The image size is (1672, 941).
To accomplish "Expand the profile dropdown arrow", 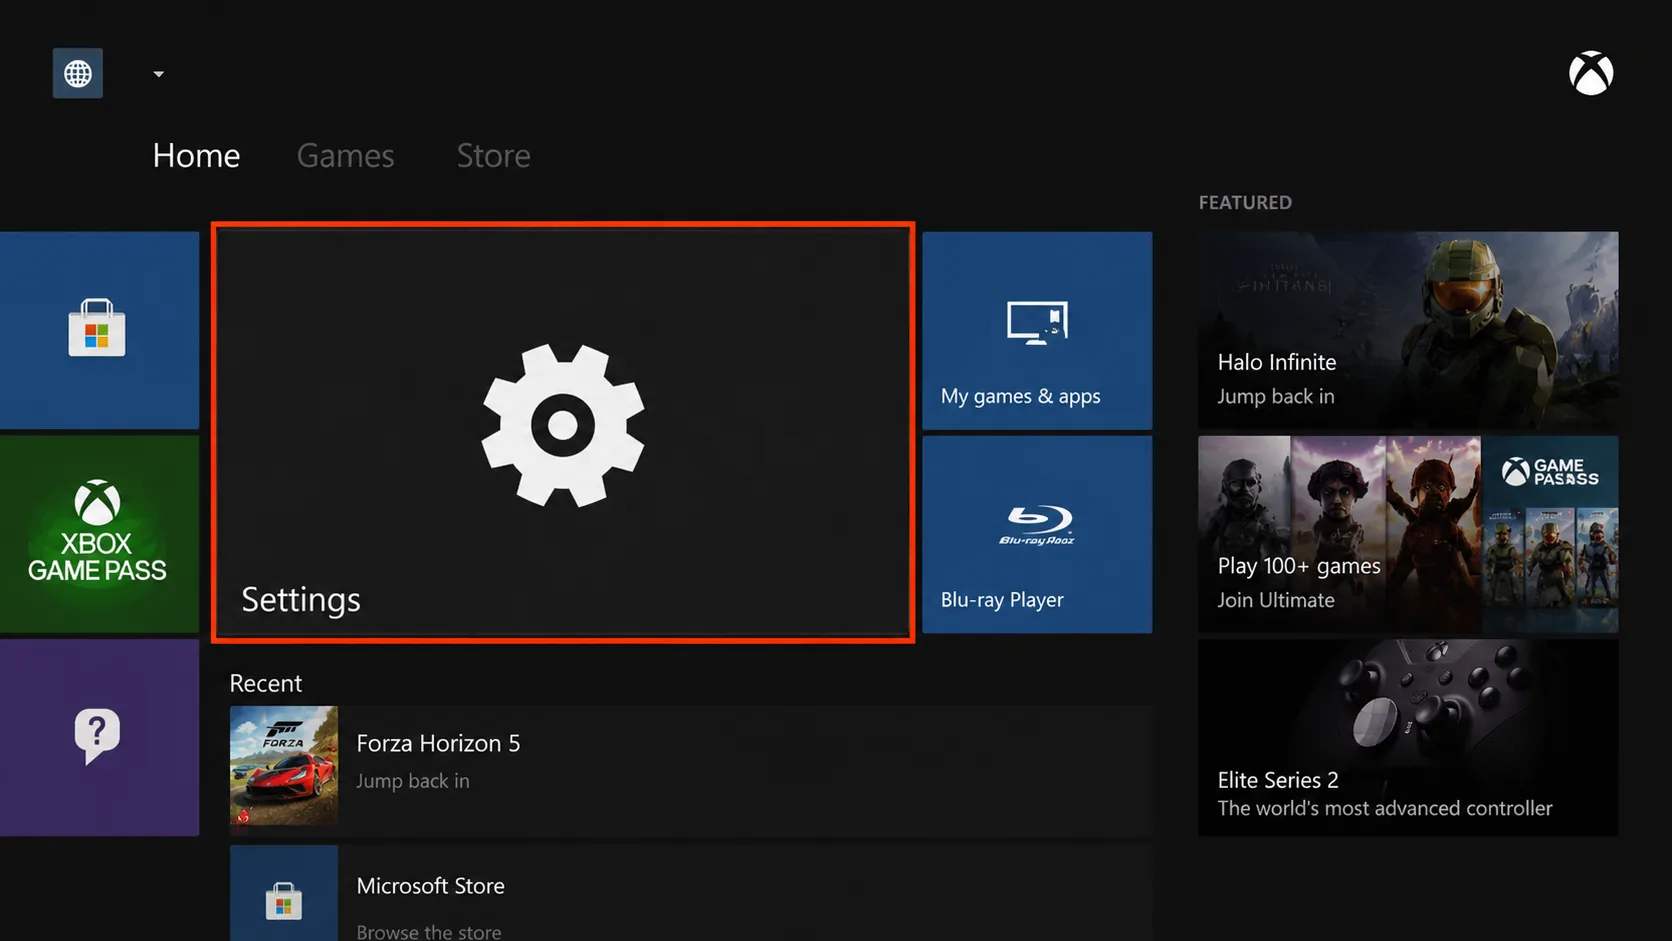I will (158, 74).
